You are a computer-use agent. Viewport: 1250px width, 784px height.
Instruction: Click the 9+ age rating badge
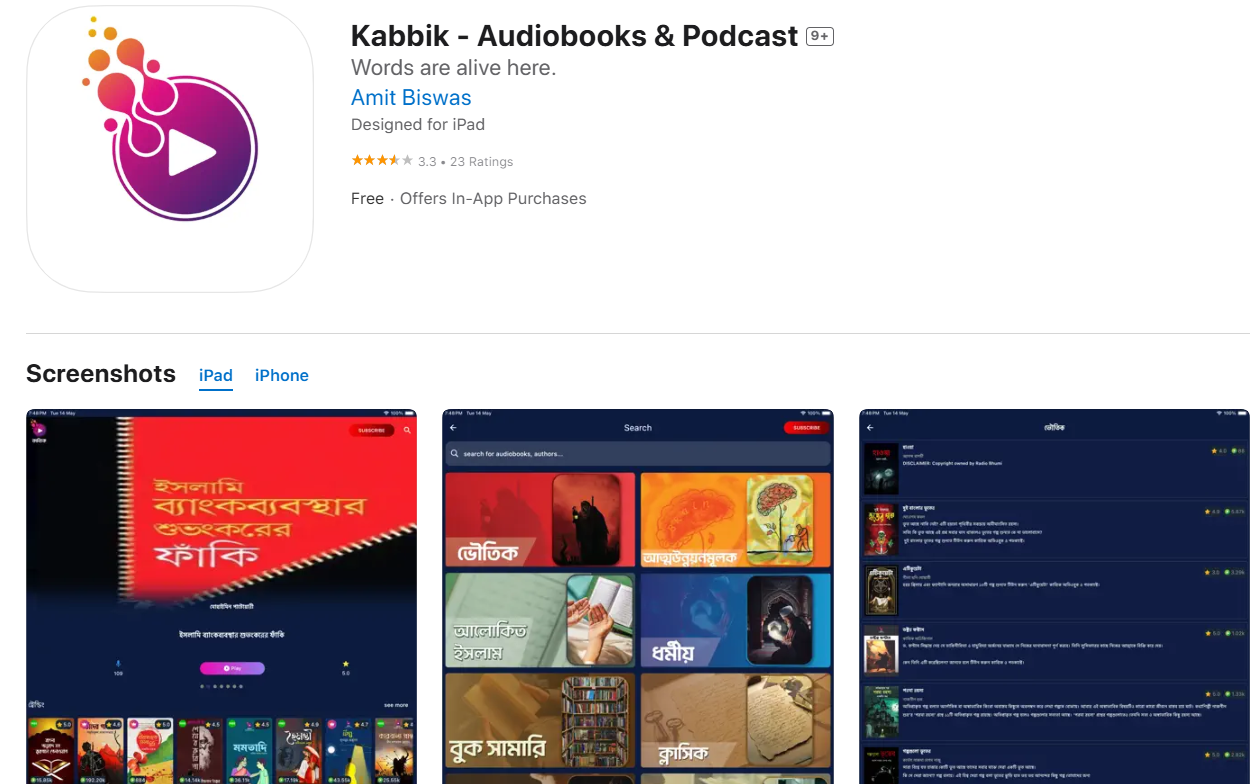(820, 36)
